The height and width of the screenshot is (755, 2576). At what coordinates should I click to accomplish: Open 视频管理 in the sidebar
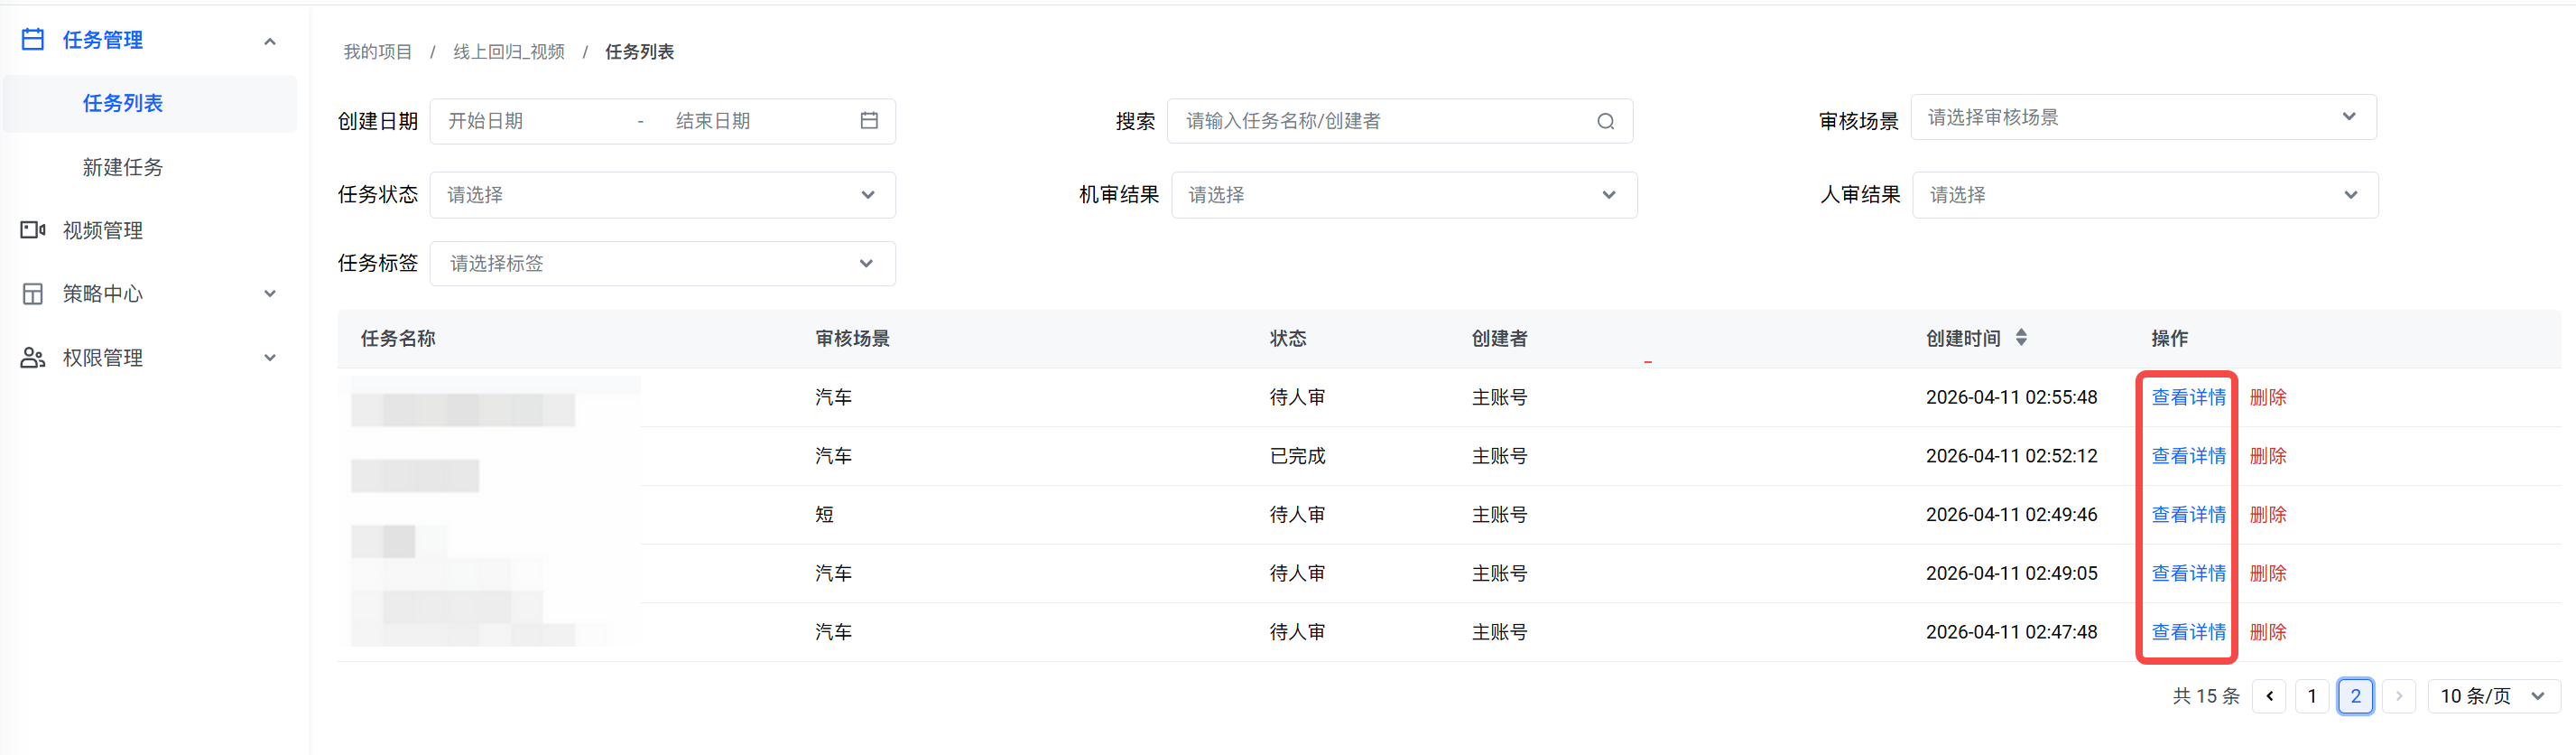click(103, 230)
